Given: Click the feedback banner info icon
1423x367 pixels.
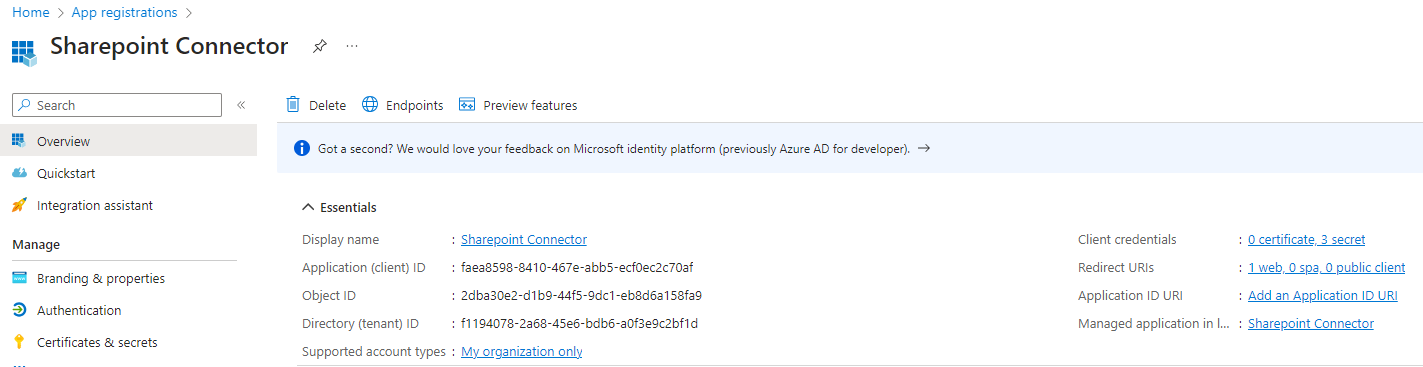Looking at the screenshot, I should tap(302, 148).
